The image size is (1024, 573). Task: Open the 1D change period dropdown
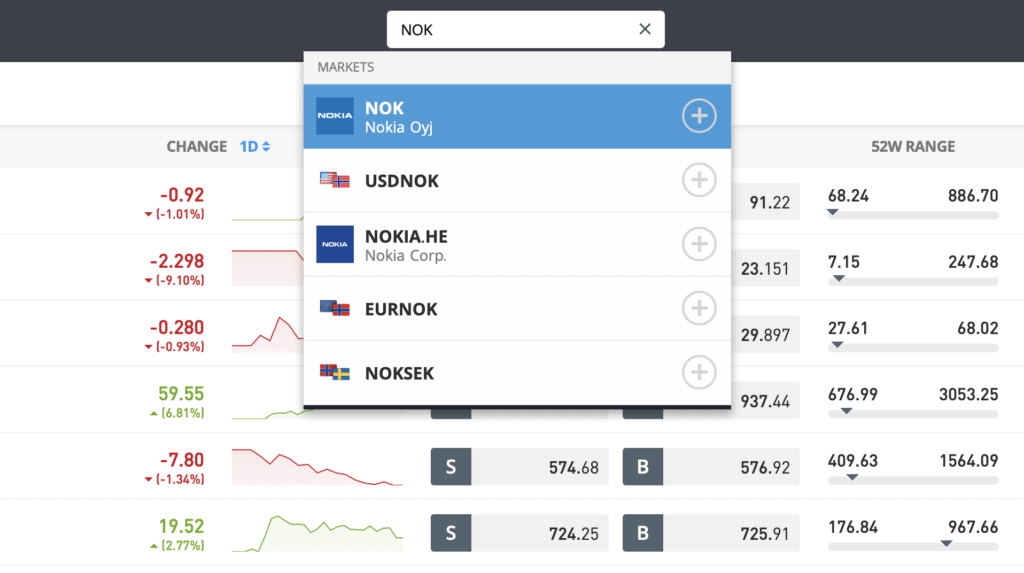pos(255,146)
